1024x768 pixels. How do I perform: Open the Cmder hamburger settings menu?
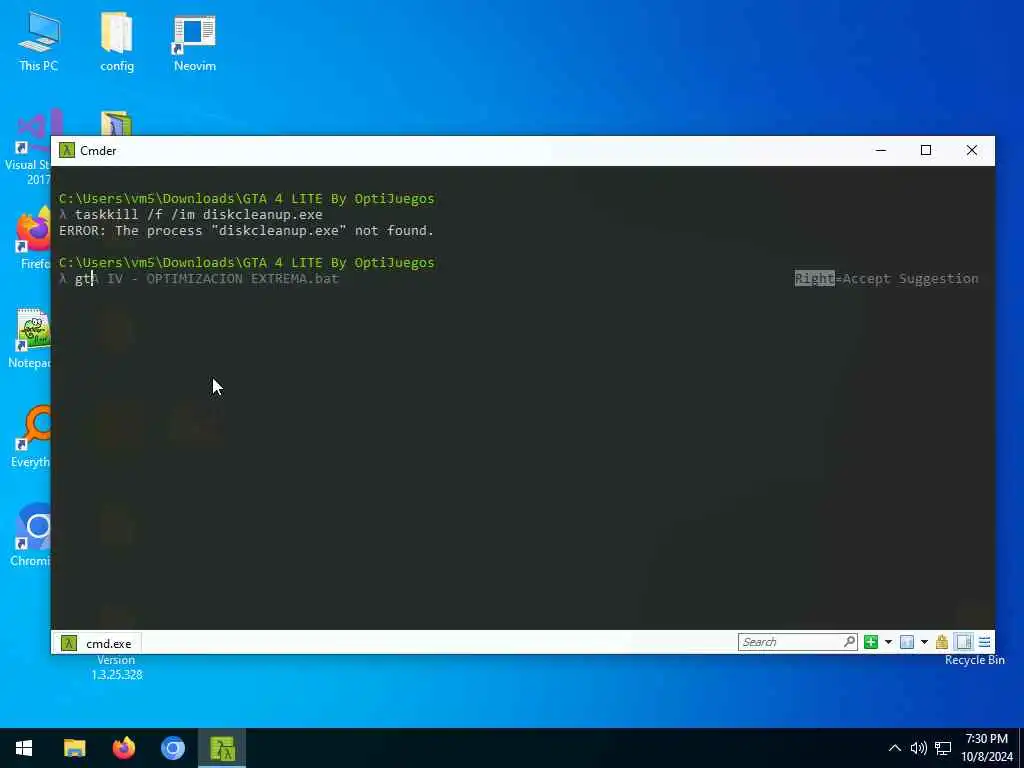(x=984, y=642)
